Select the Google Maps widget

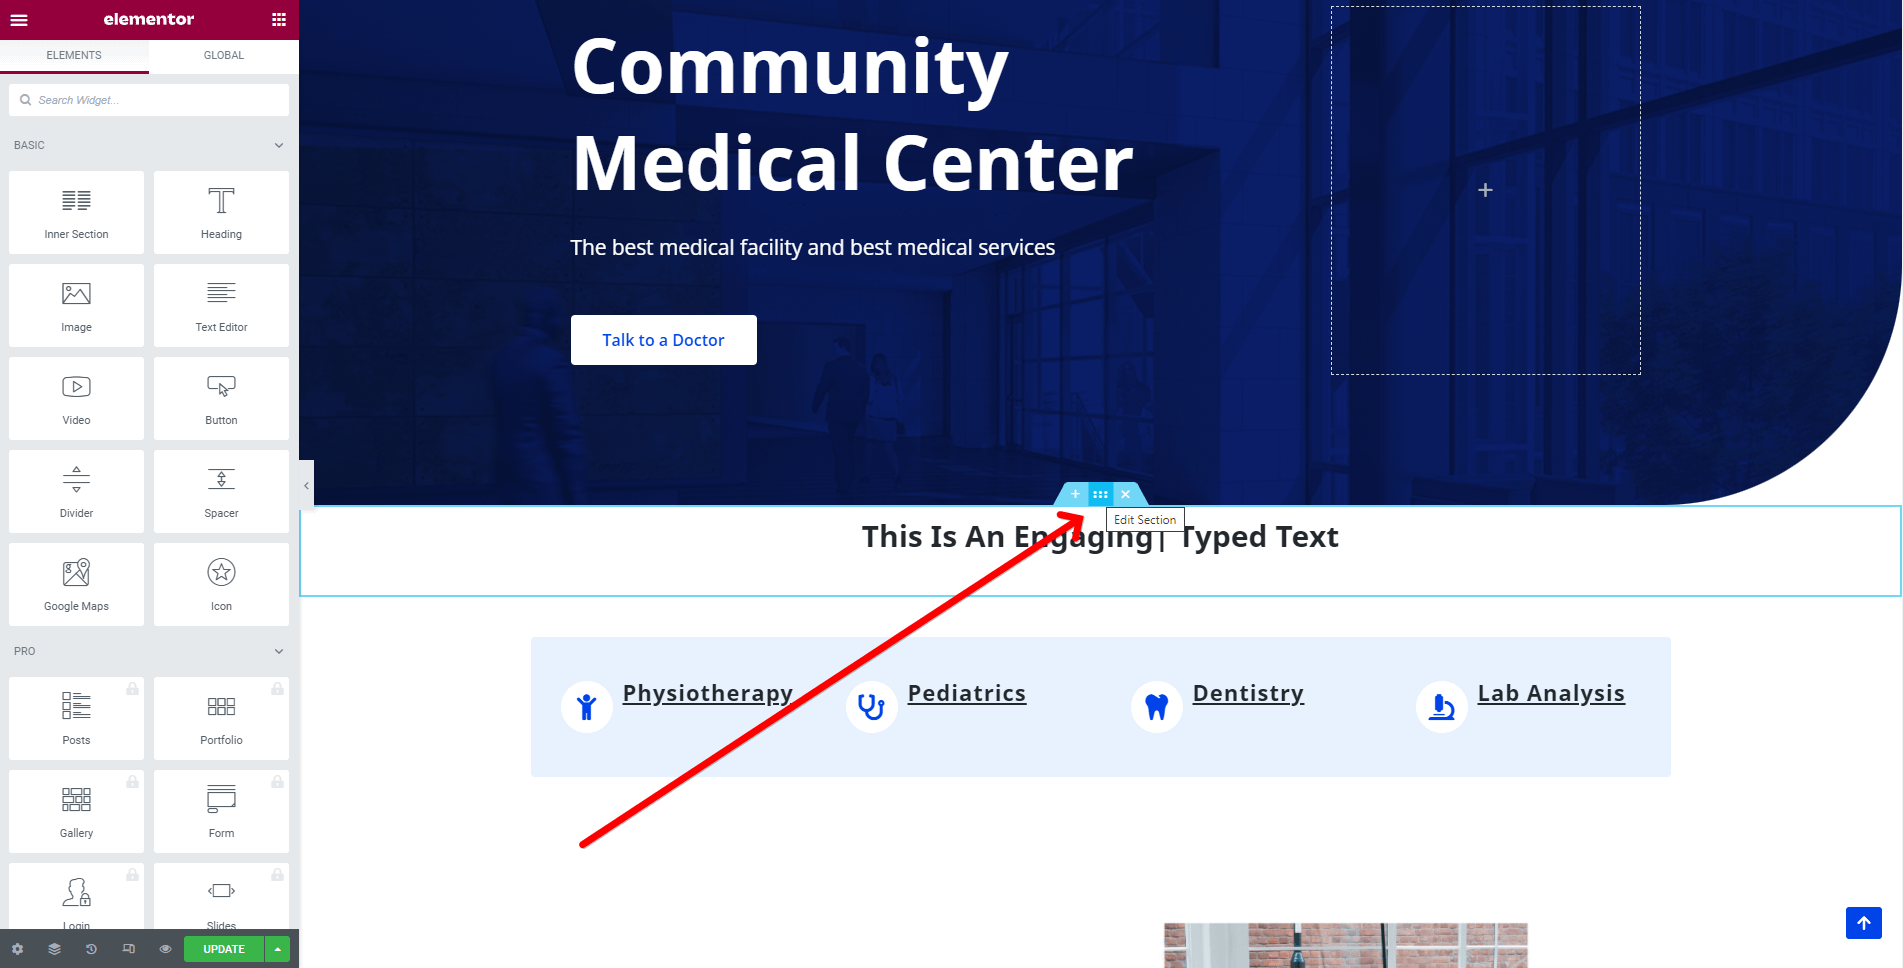(76, 584)
